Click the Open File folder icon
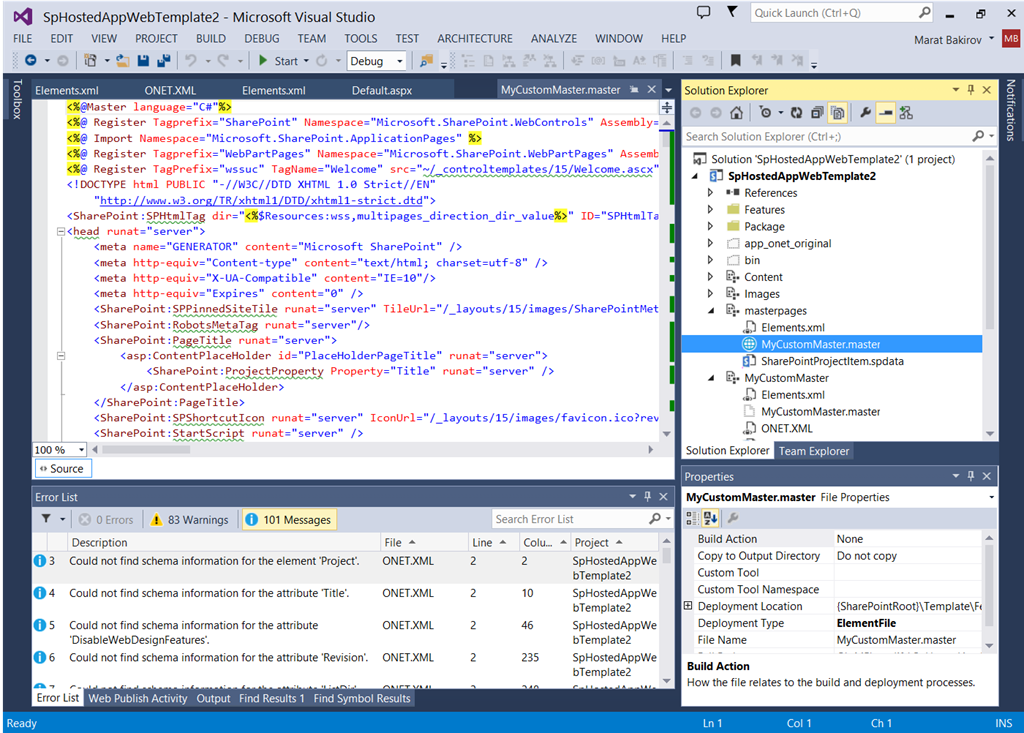1024x733 pixels. [x=122, y=61]
